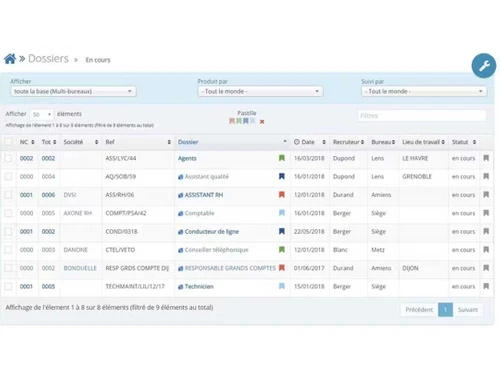Screen dimensions: 500x375
Task: Select page 1 in pagination
Action: tap(445, 310)
